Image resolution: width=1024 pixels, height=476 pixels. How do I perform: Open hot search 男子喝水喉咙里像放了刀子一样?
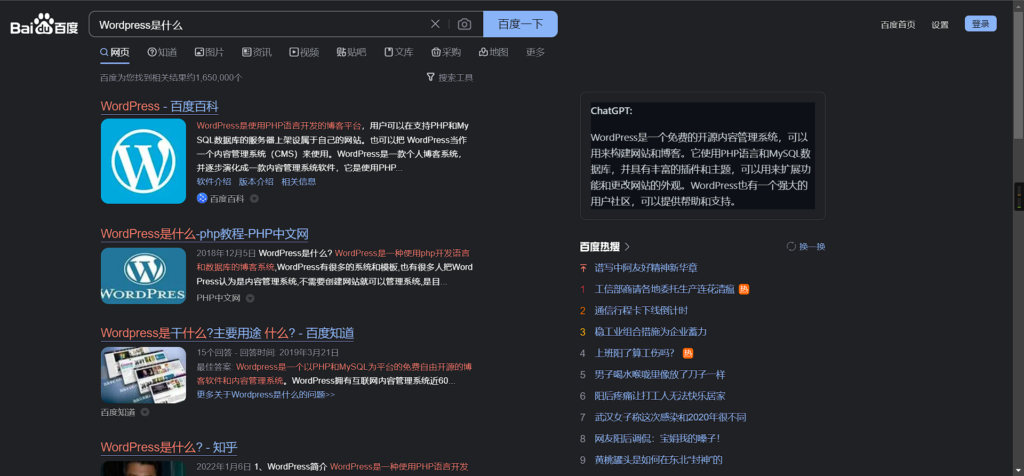click(660, 375)
